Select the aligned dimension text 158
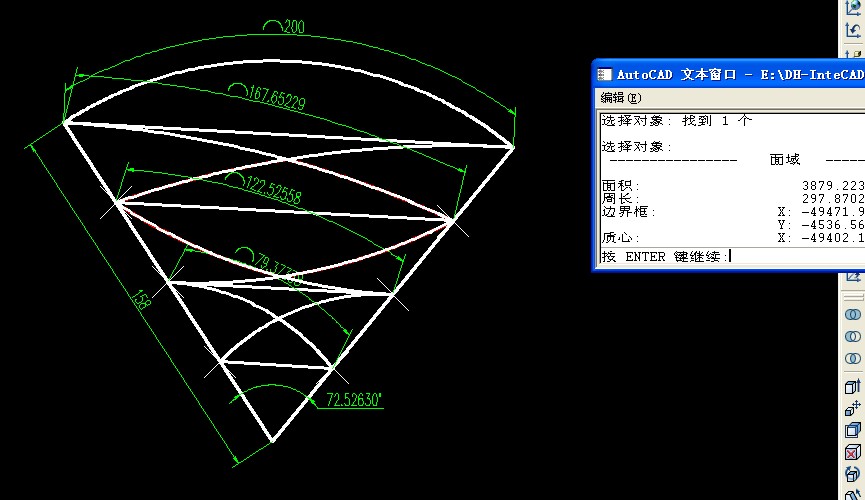The height and width of the screenshot is (500, 865). tap(141, 300)
